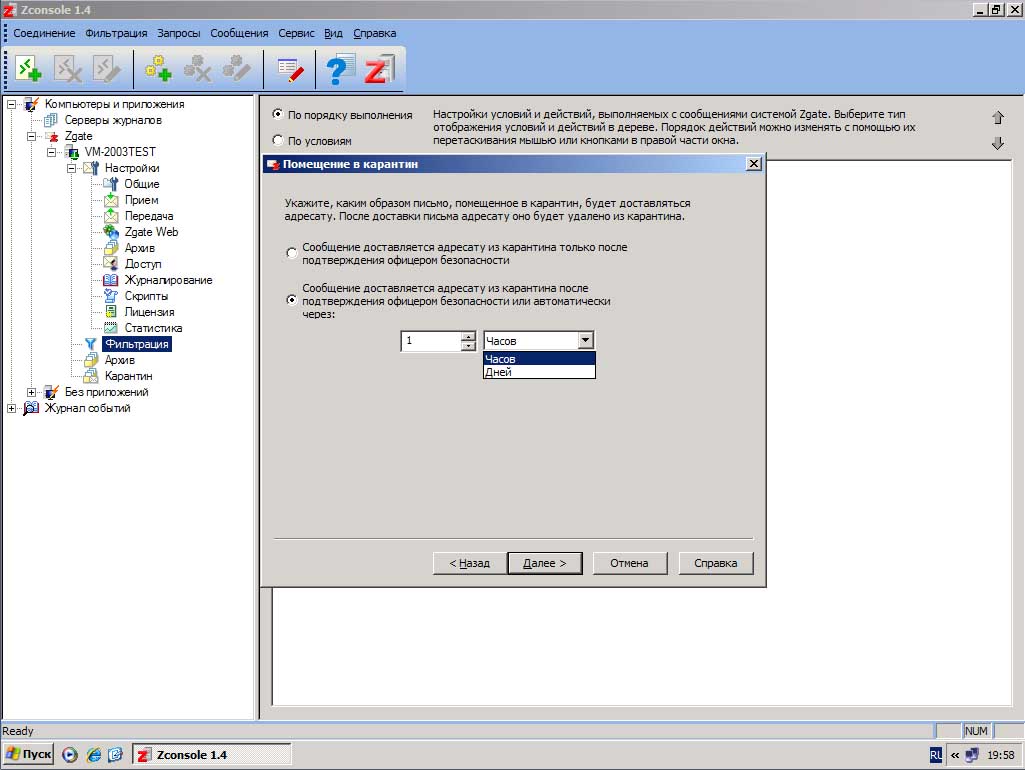
Task: Select the Архив item under VM-2003TEST
Action: click(120, 360)
